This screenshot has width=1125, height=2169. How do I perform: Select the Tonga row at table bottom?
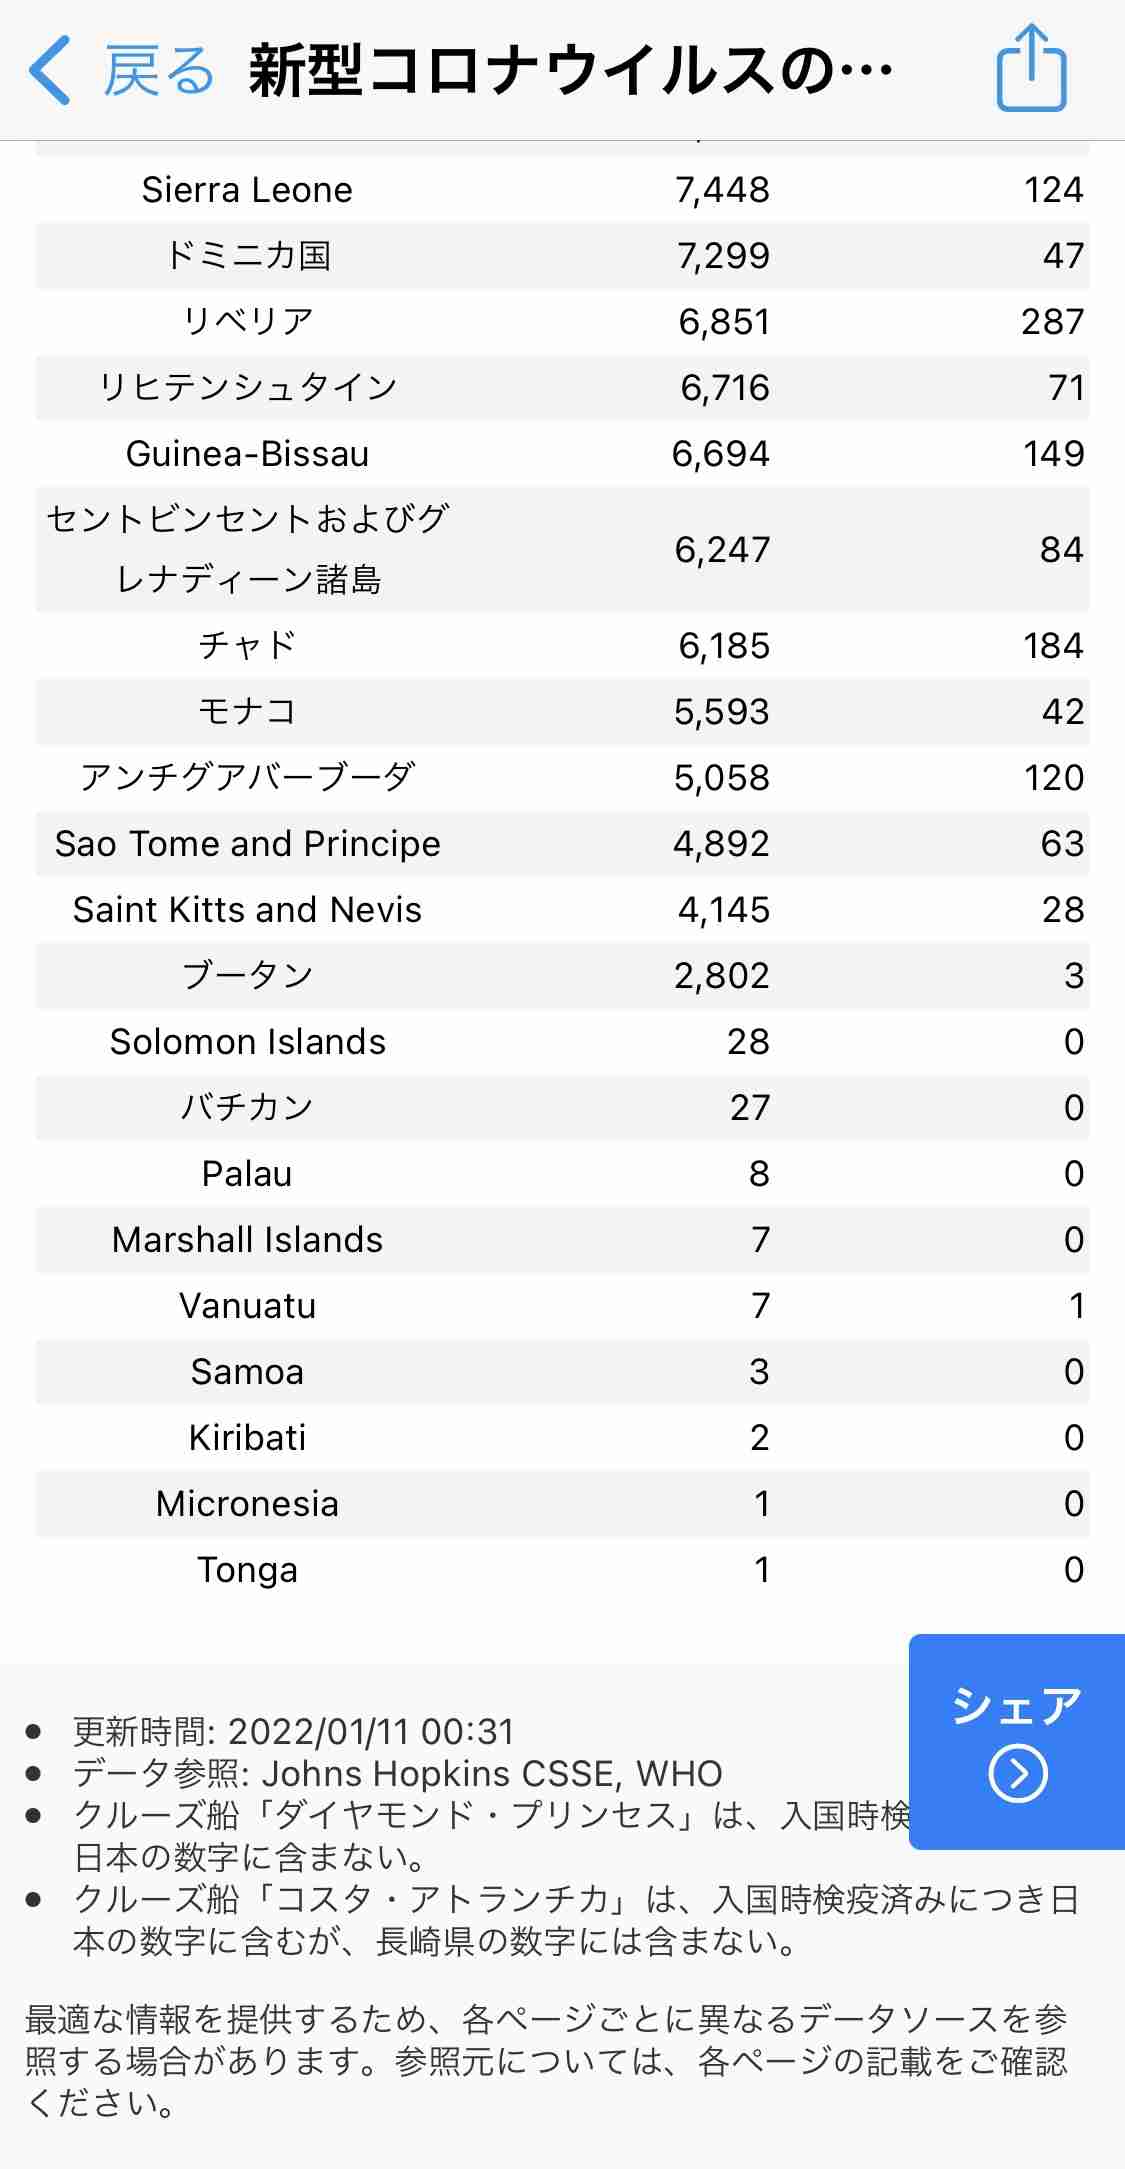tap(560, 1570)
